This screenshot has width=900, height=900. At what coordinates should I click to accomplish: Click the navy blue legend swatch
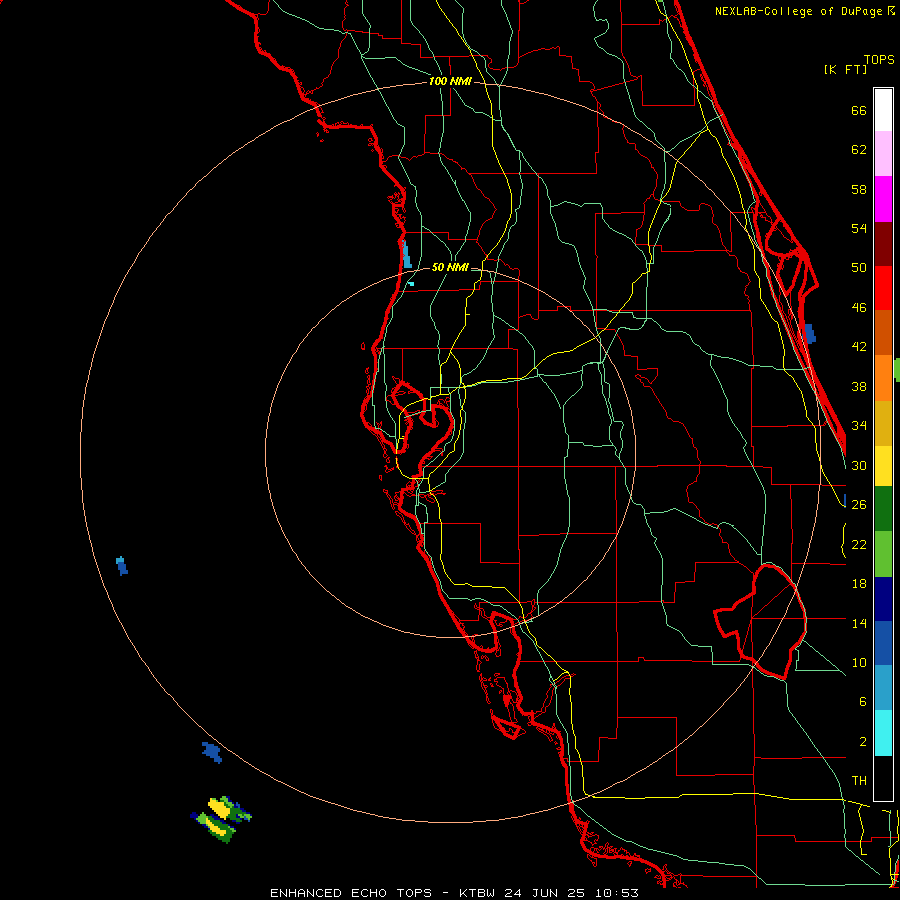point(883,599)
